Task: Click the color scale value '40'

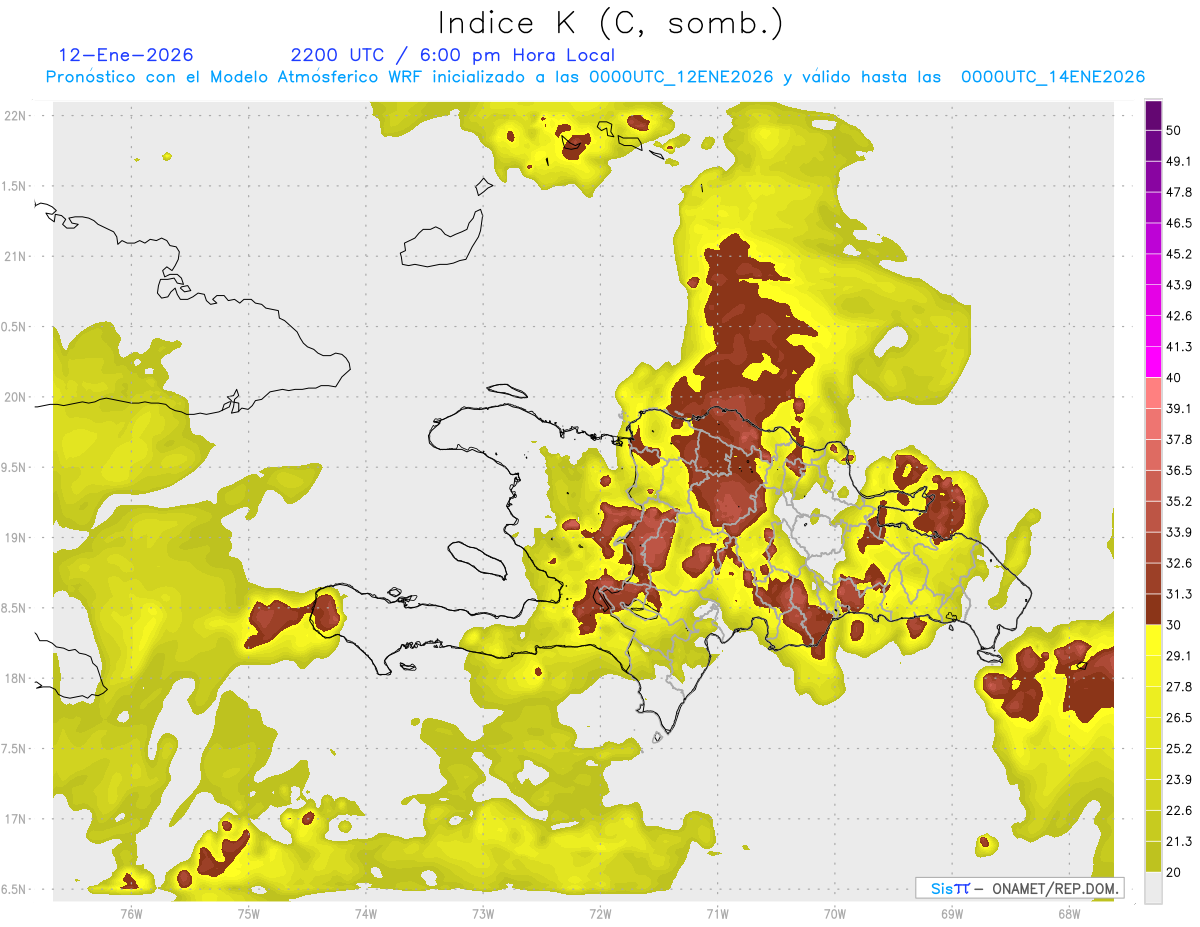Action: tap(1175, 378)
